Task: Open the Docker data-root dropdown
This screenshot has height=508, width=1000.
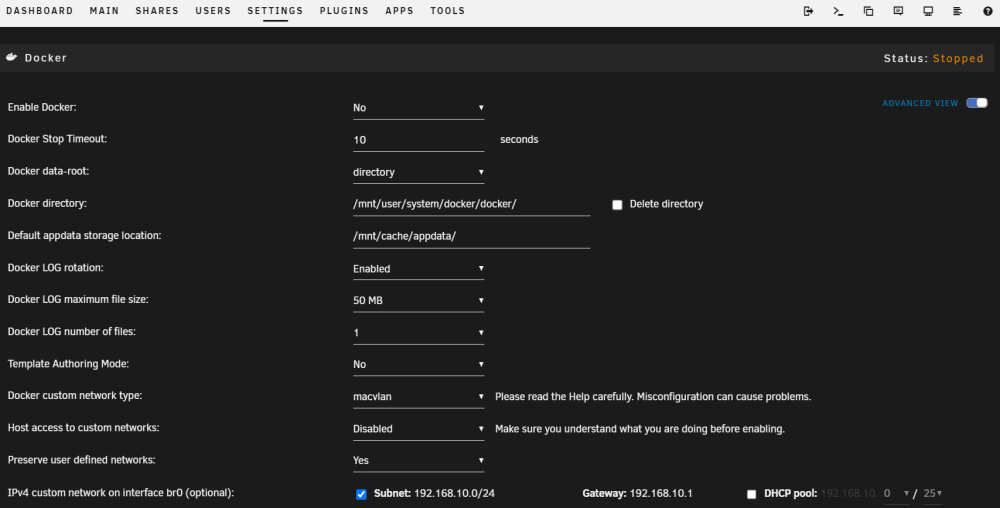Action: click(x=418, y=172)
